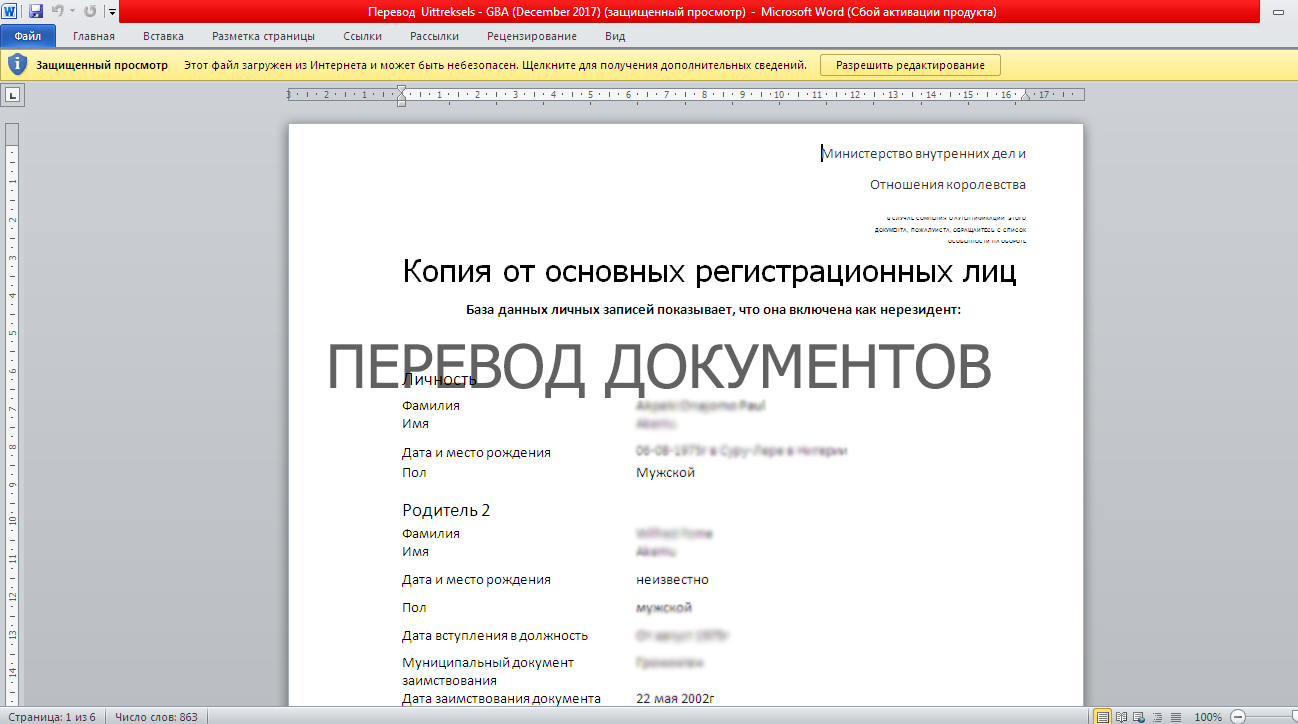
Task: Click the tab stop selector box left of ruler
Action: coord(13,95)
